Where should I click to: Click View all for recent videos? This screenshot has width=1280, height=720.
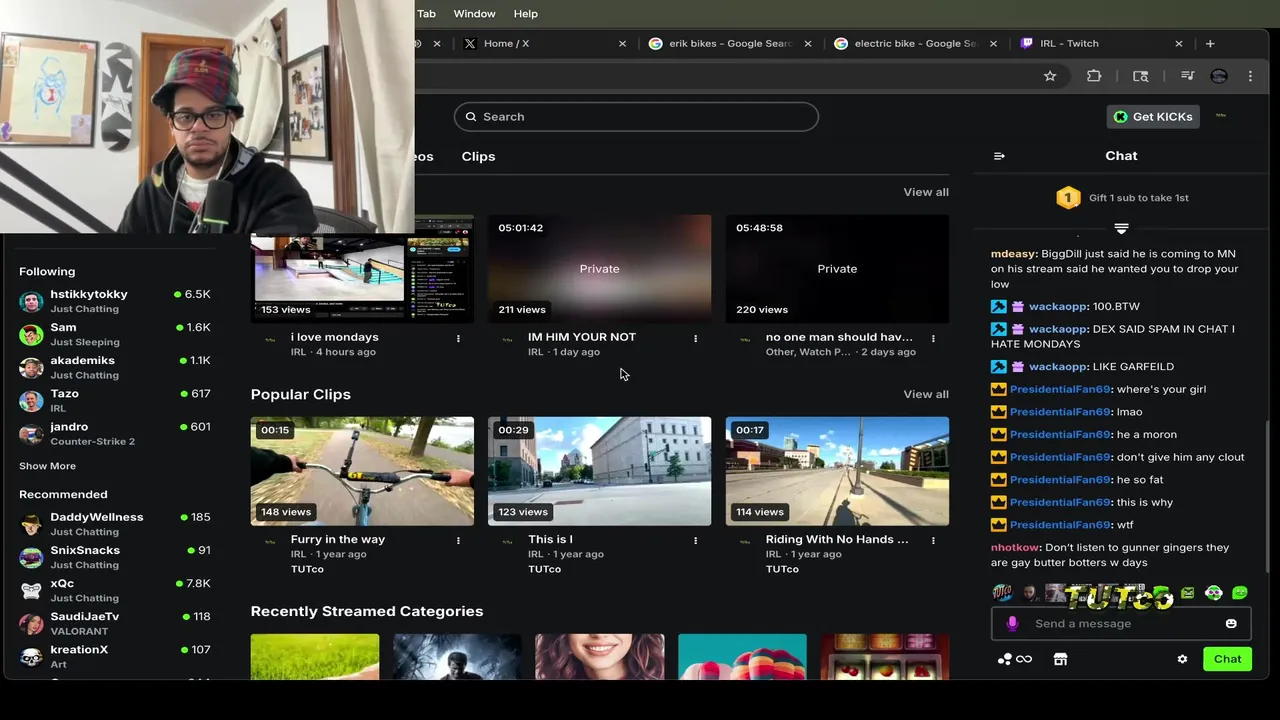tap(926, 192)
